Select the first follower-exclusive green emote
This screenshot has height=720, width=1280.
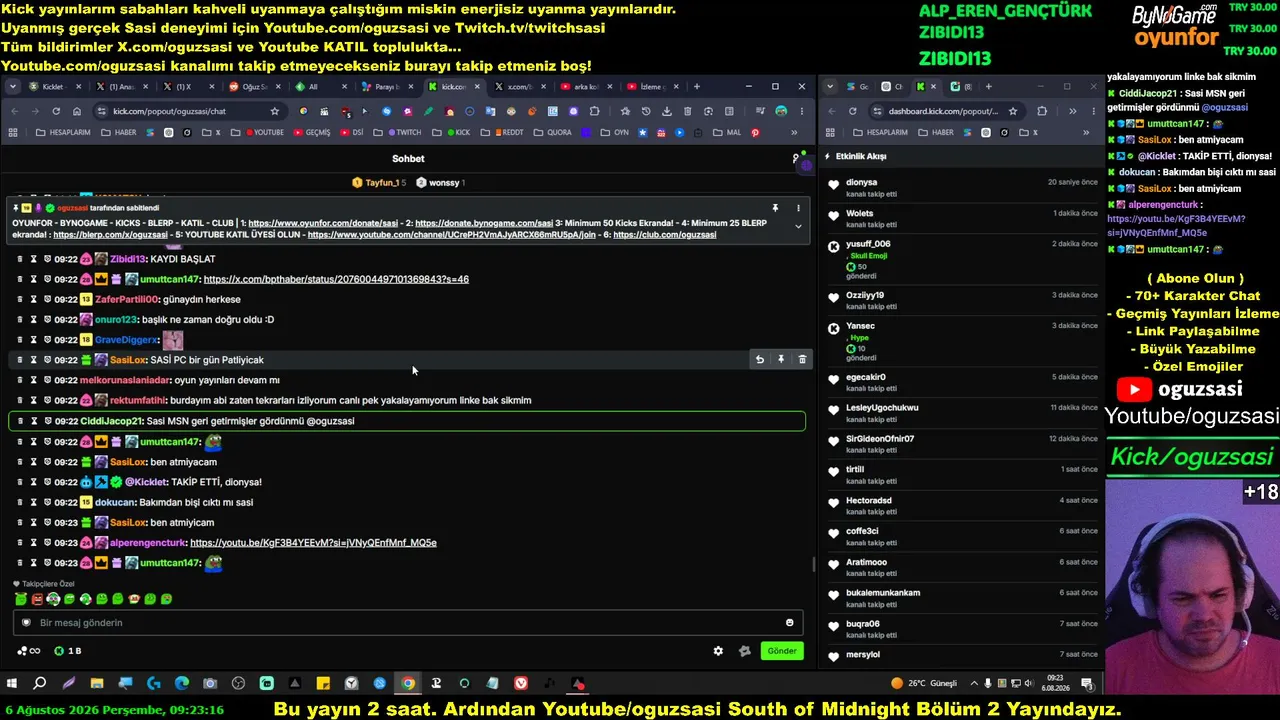[21, 599]
